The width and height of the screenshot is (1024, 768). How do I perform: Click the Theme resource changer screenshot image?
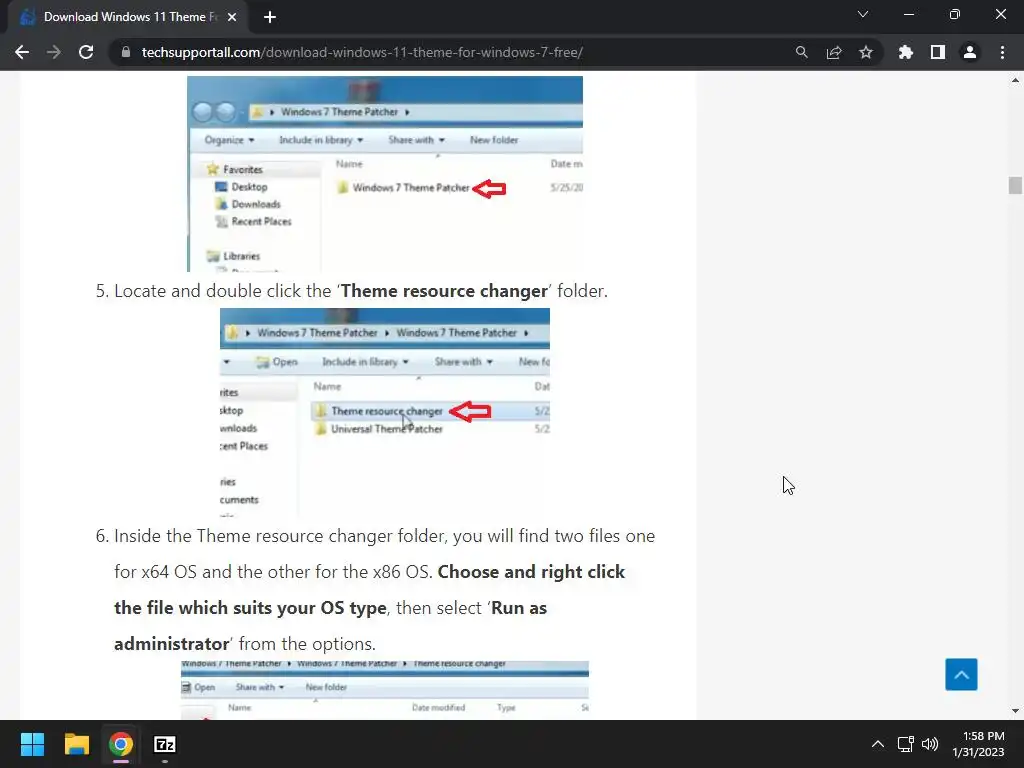[x=385, y=413]
